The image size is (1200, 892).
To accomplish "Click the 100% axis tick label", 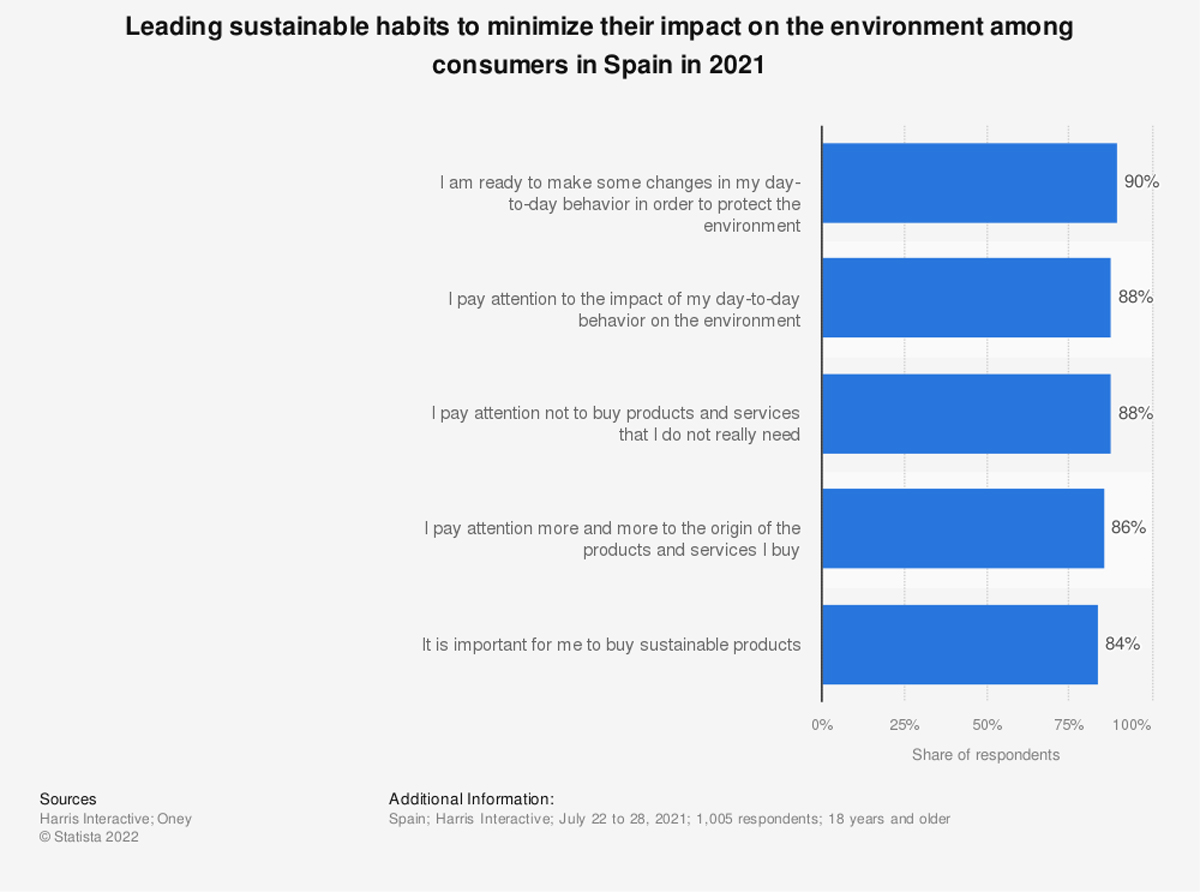I will (x=1132, y=725).
